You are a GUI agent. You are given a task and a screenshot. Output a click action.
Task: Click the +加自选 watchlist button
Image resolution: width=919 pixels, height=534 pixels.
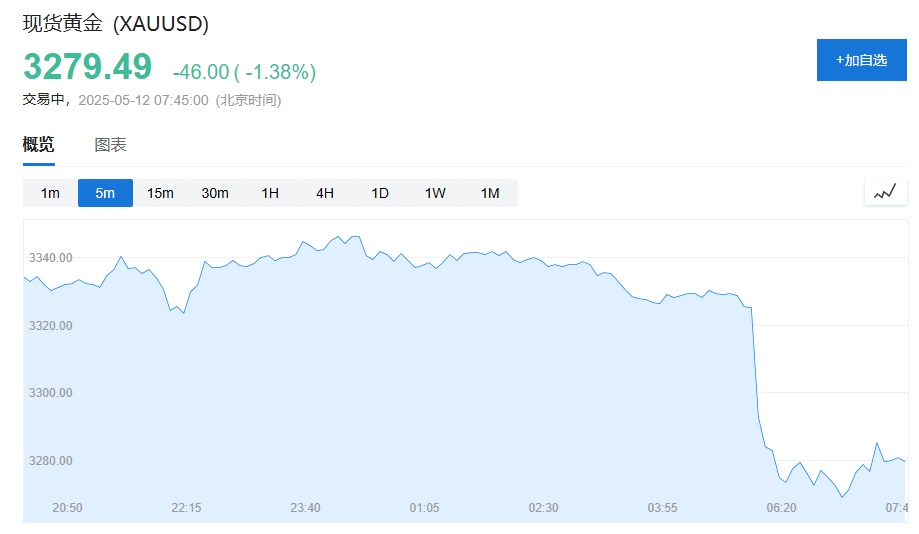point(861,60)
